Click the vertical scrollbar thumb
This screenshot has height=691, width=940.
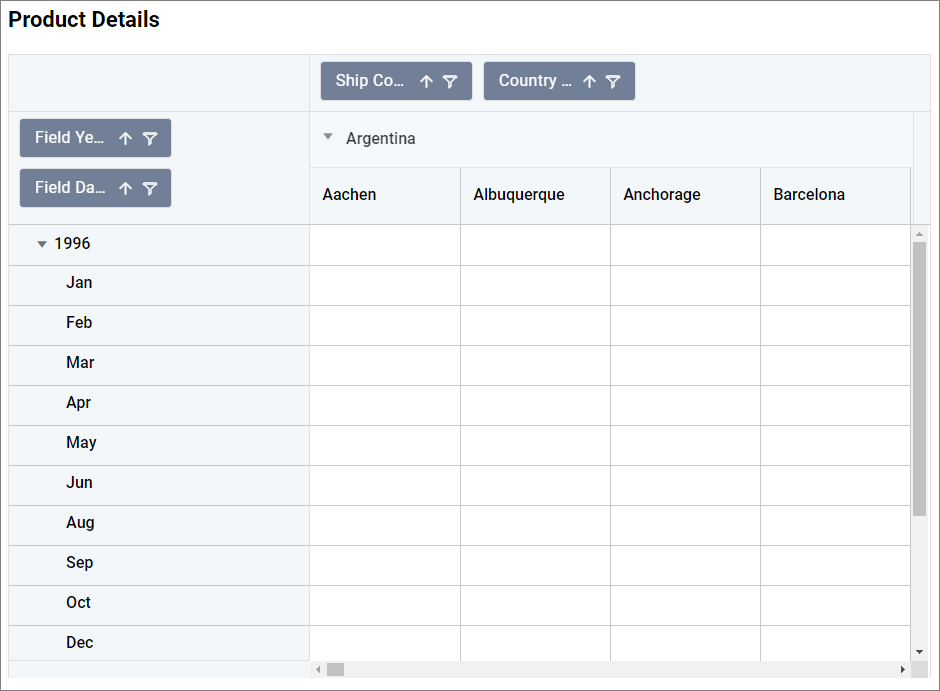click(920, 380)
